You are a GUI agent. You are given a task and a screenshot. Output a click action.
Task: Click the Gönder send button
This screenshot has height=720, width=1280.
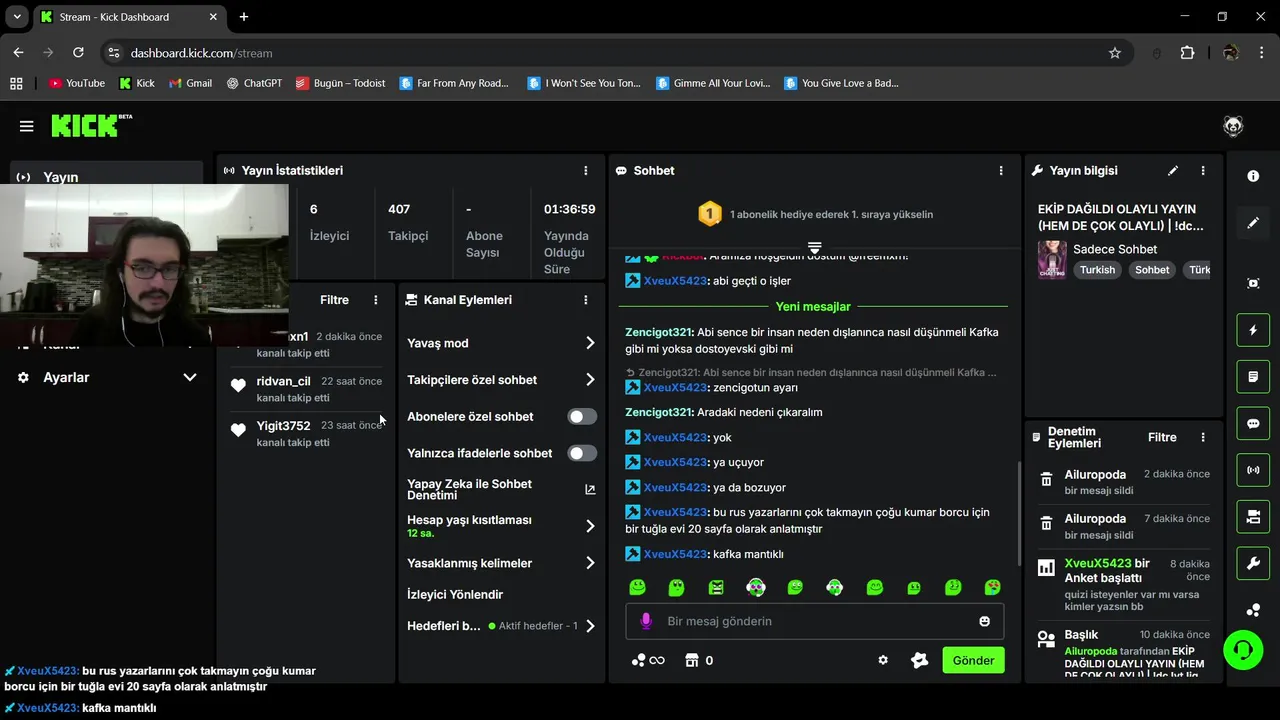click(973, 660)
